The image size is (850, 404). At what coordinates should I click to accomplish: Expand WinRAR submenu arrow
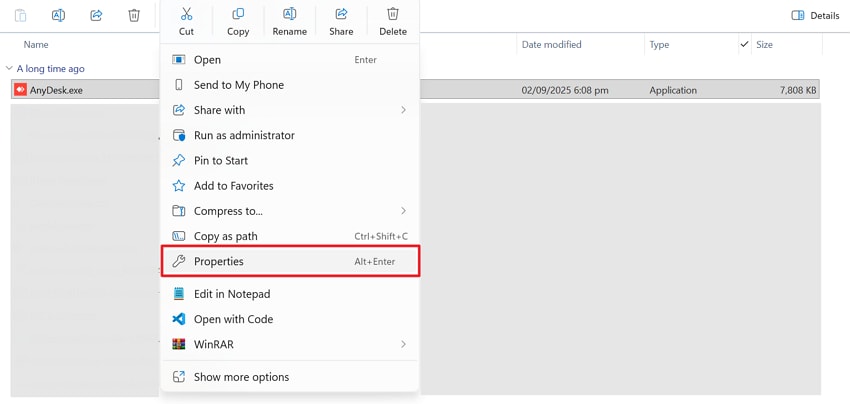tap(403, 344)
